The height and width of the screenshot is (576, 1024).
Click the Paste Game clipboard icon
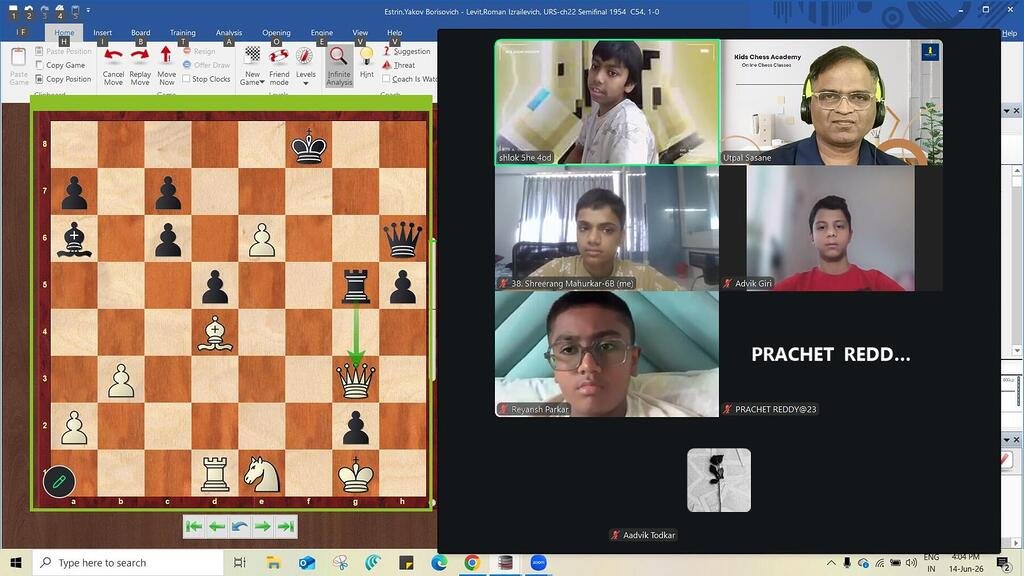point(18,57)
